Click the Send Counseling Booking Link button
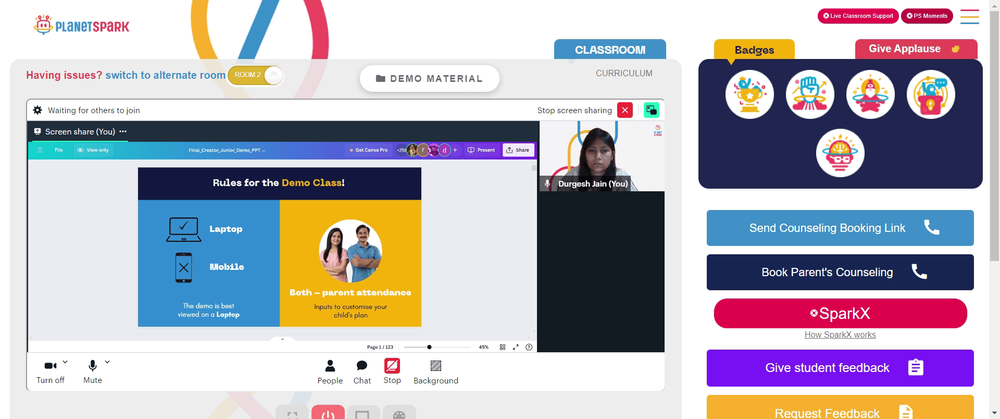 coord(840,228)
